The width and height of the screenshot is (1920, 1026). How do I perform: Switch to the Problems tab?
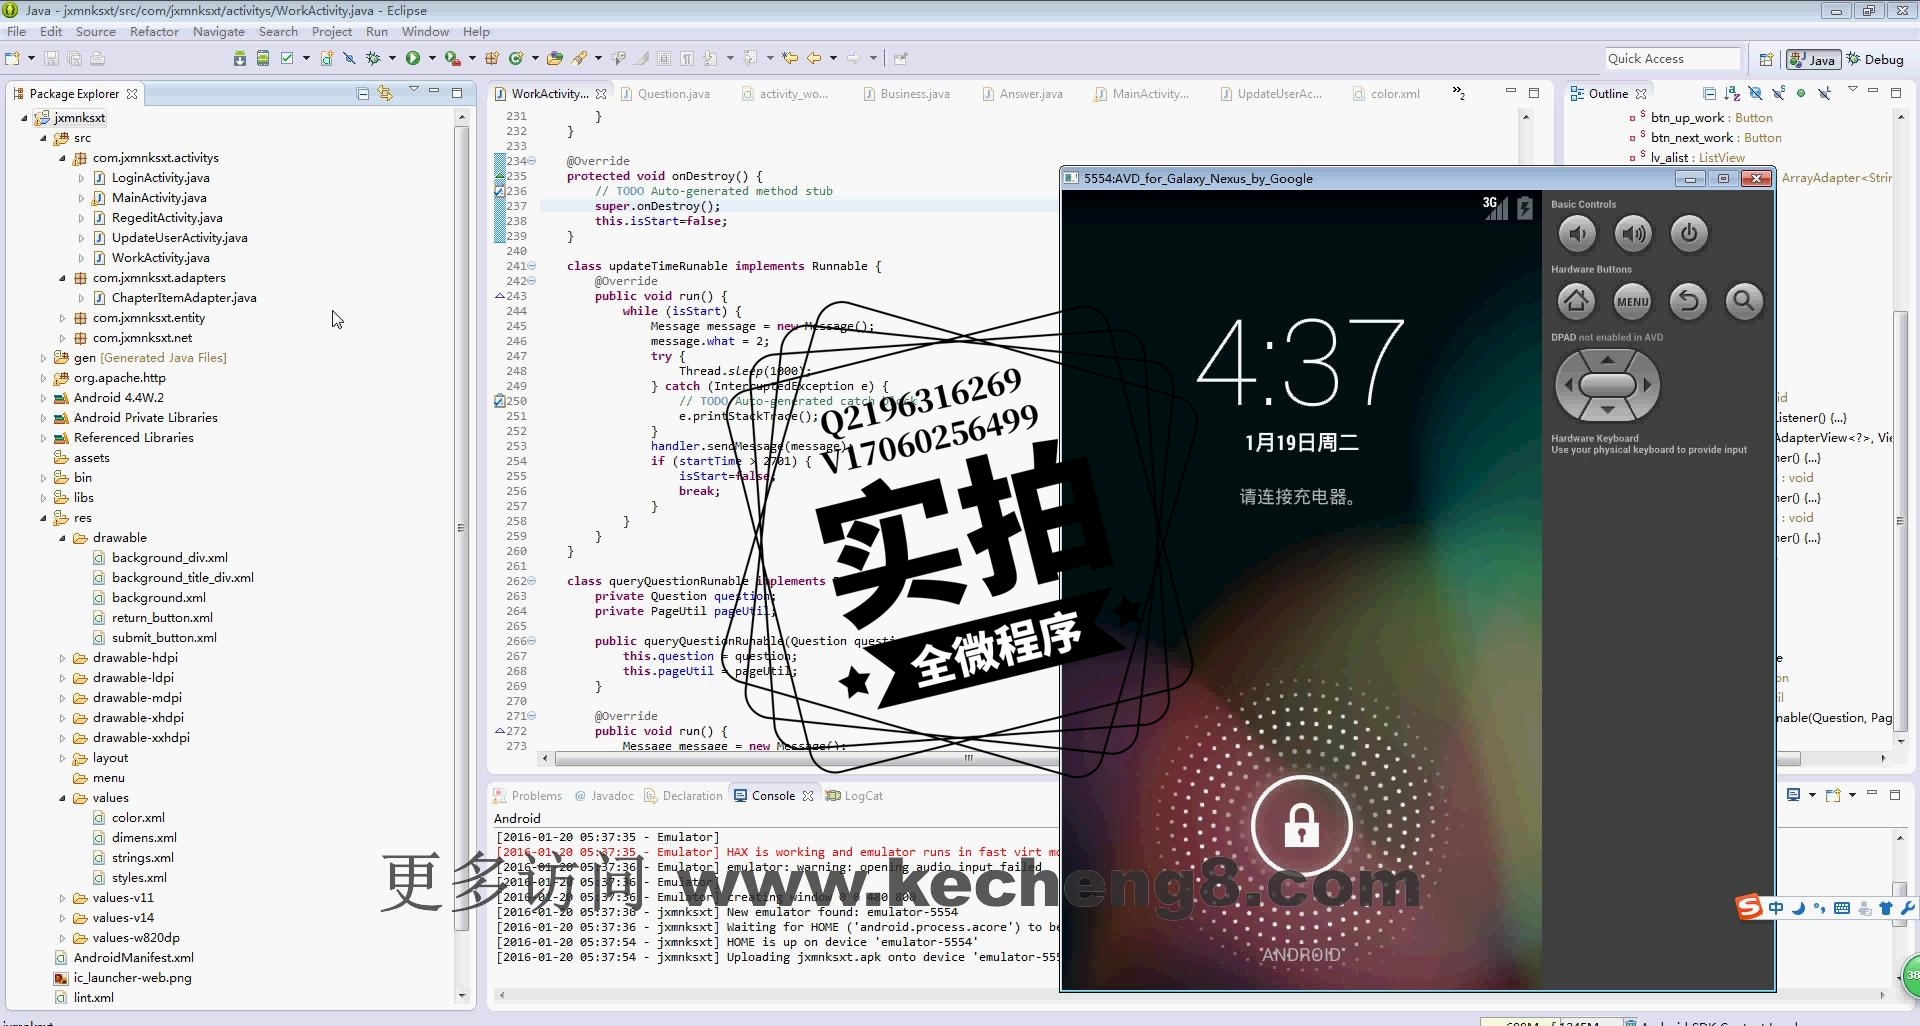pos(528,796)
